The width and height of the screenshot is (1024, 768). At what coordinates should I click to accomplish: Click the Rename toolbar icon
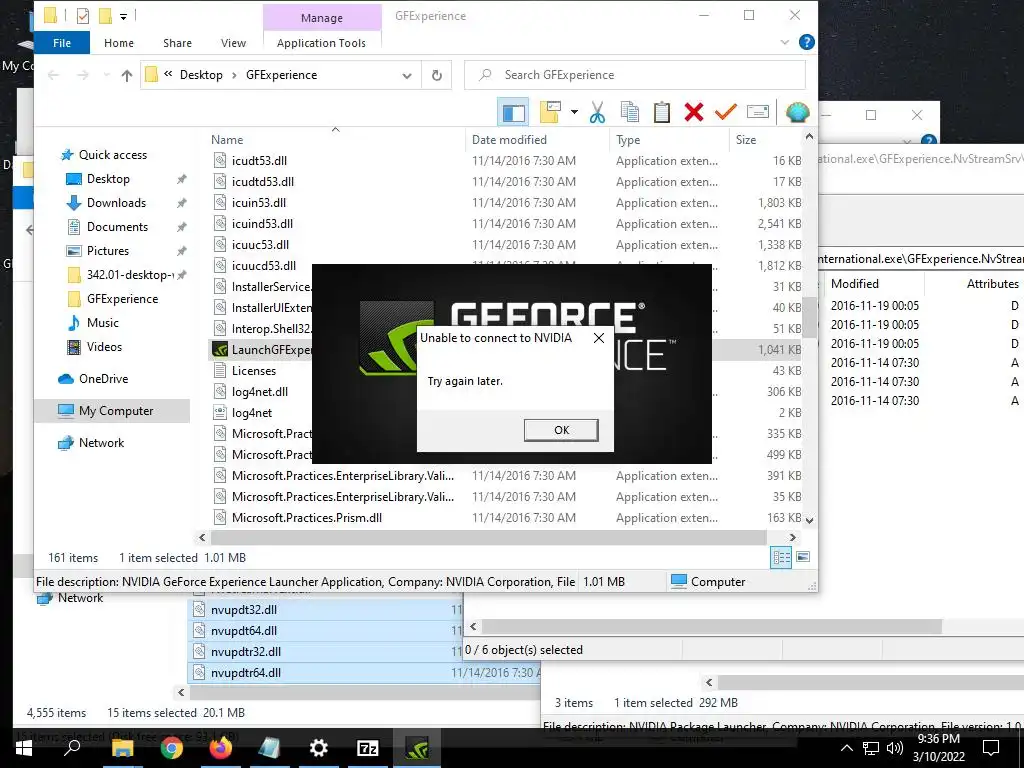click(758, 112)
